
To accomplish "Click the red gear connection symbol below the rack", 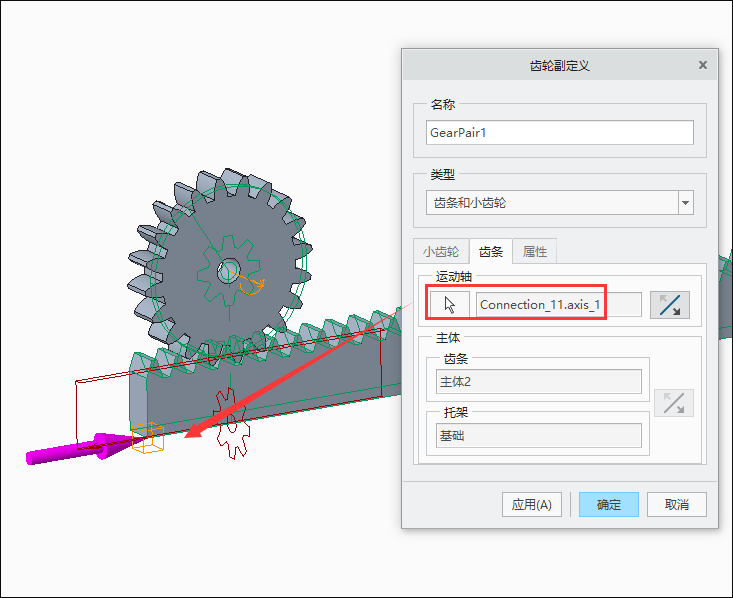I will pyautogui.click(x=232, y=424).
